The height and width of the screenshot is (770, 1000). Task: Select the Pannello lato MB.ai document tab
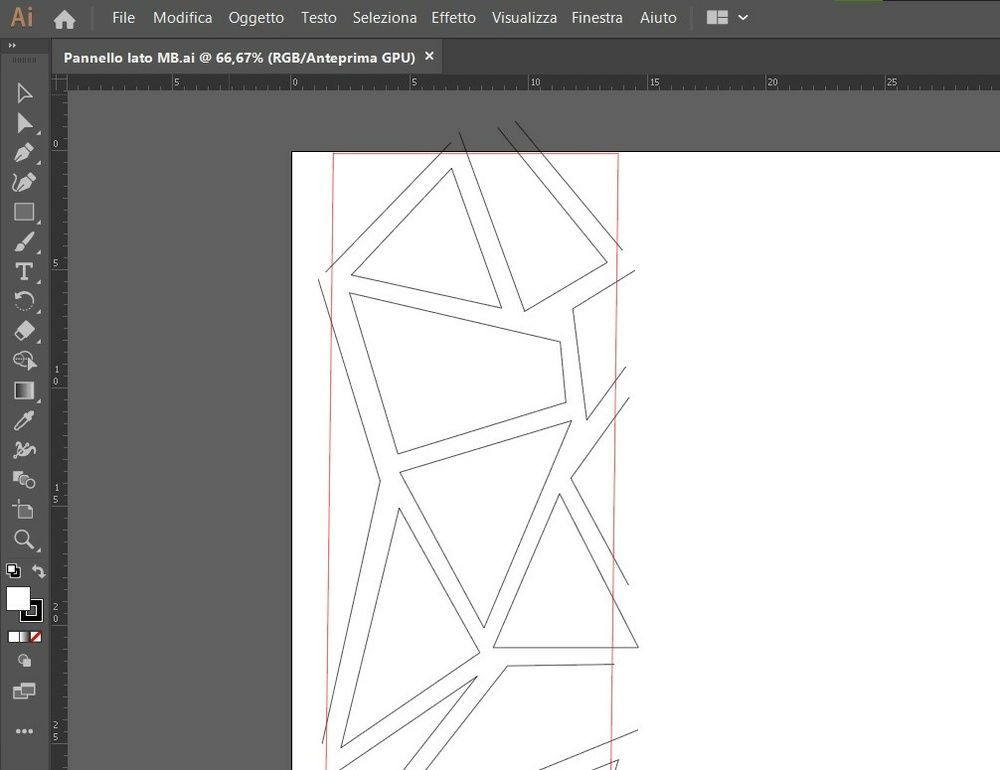(x=240, y=57)
